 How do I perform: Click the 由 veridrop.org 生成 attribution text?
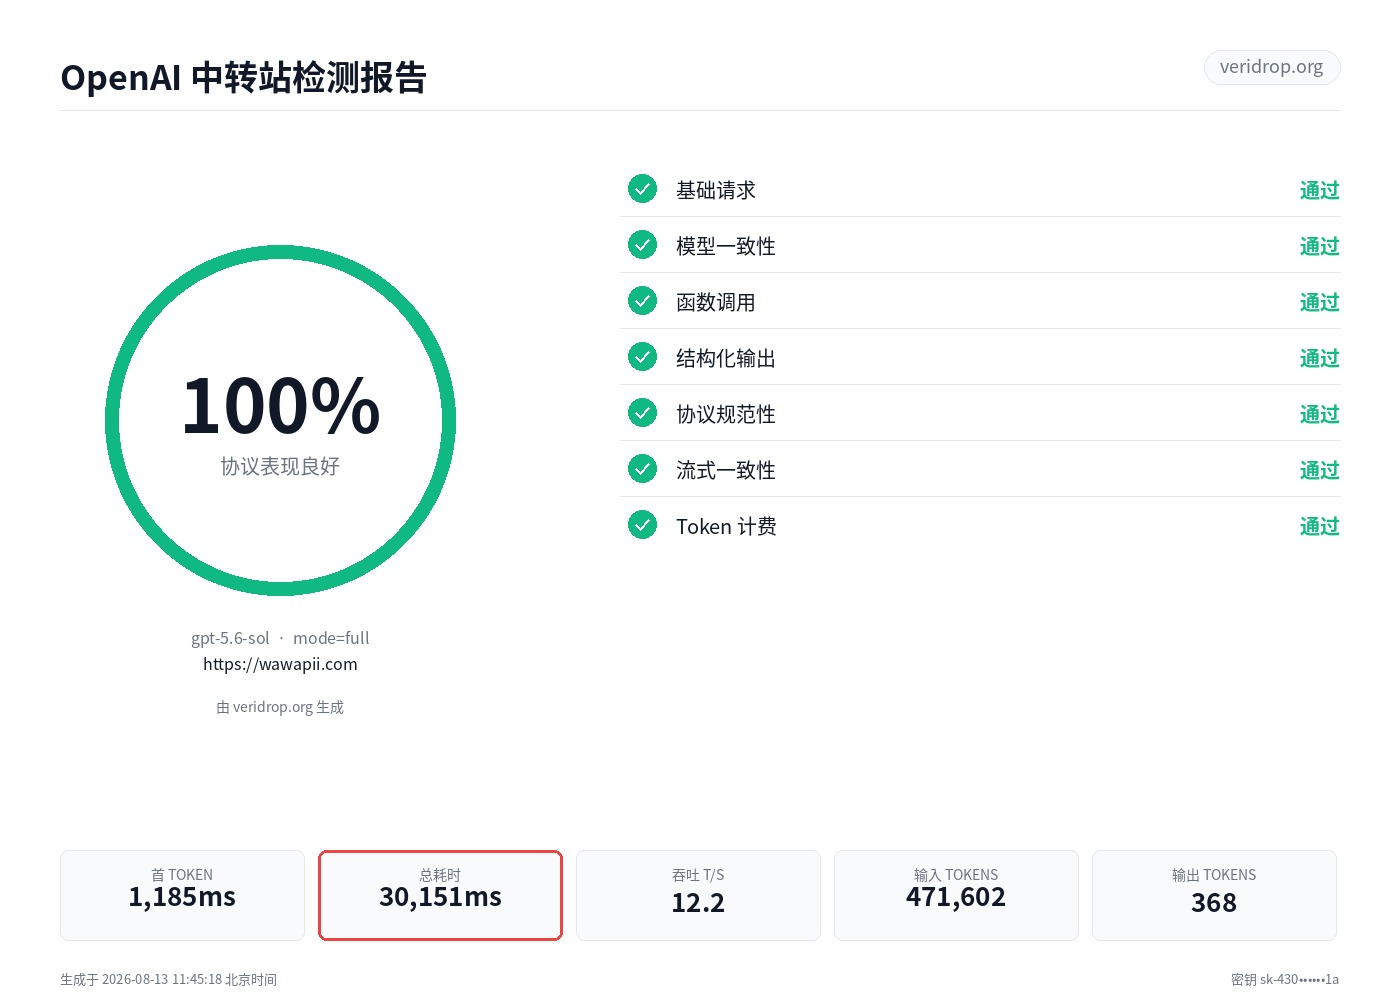280,707
